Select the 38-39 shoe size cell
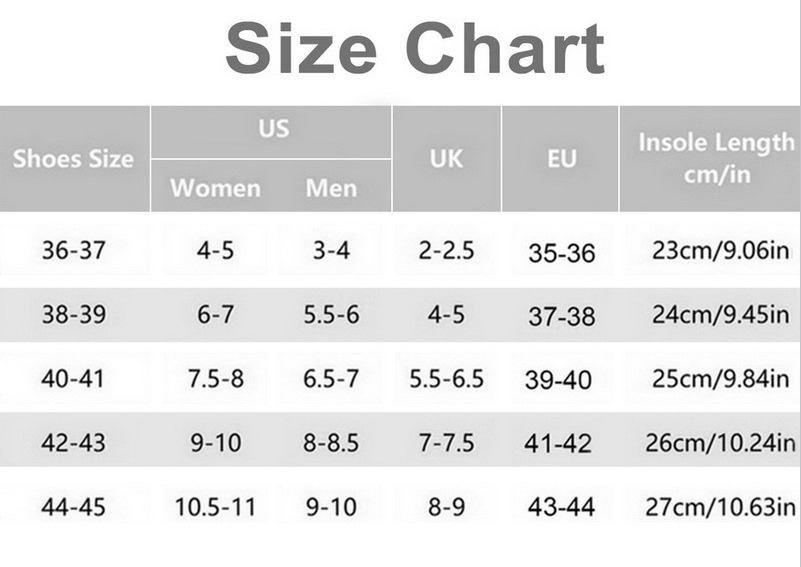 point(73,314)
